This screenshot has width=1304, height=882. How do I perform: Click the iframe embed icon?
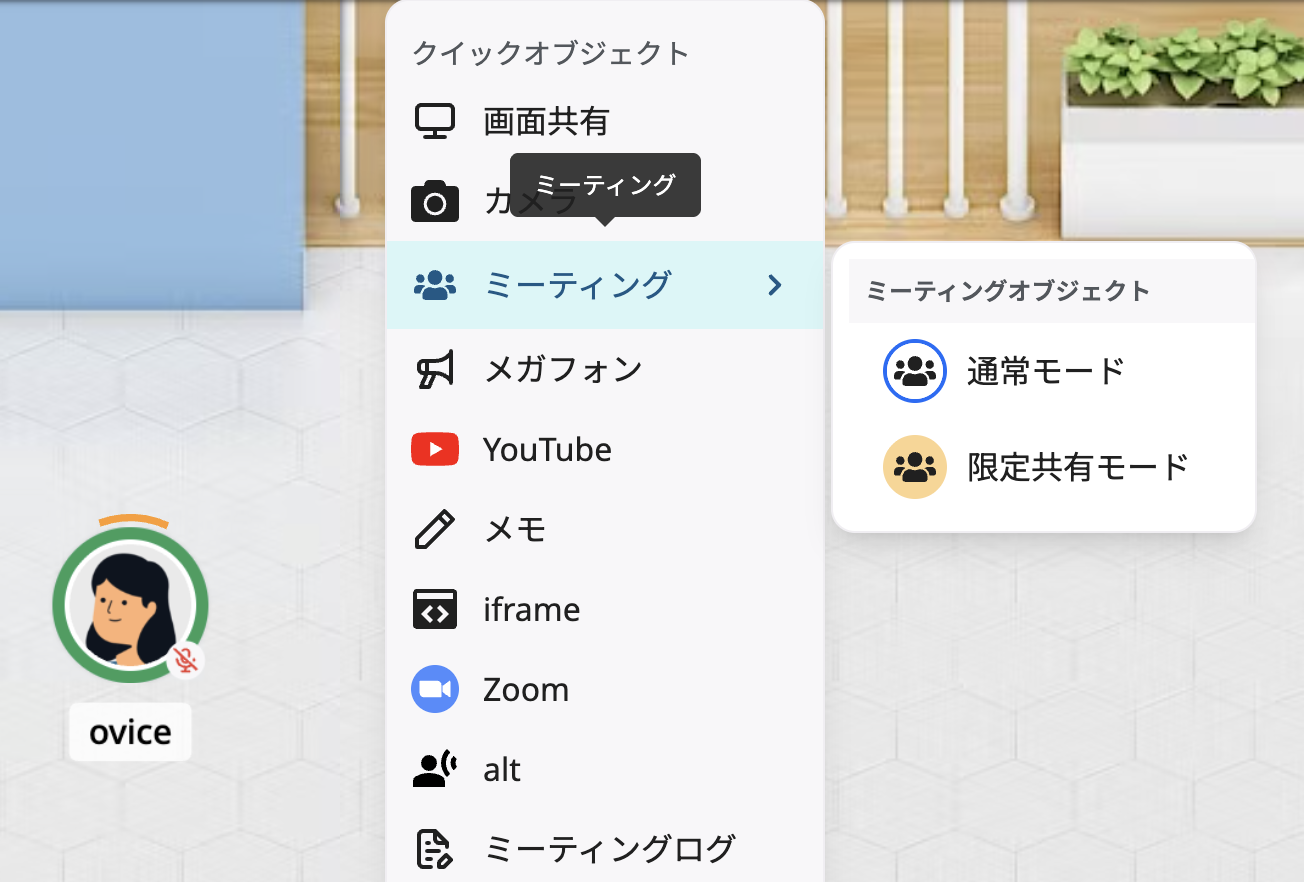(x=435, y=609)
